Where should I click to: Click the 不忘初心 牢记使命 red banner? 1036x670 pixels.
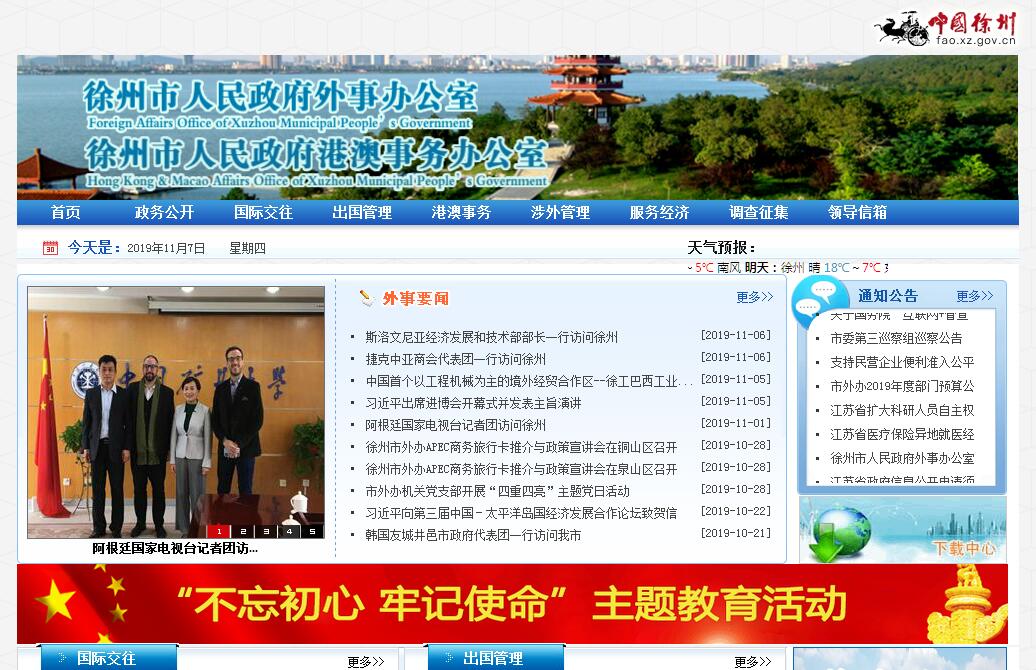pos(510,603)
